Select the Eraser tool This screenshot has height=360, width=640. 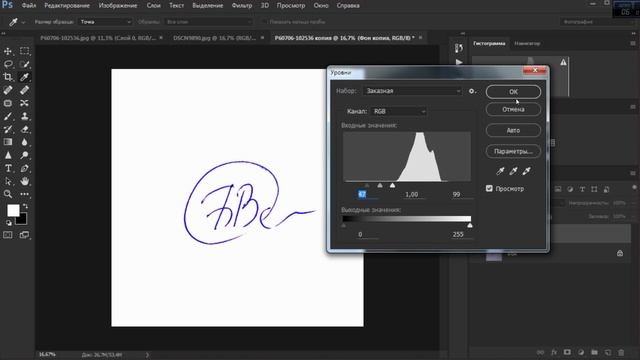click(x=24, y=129)
